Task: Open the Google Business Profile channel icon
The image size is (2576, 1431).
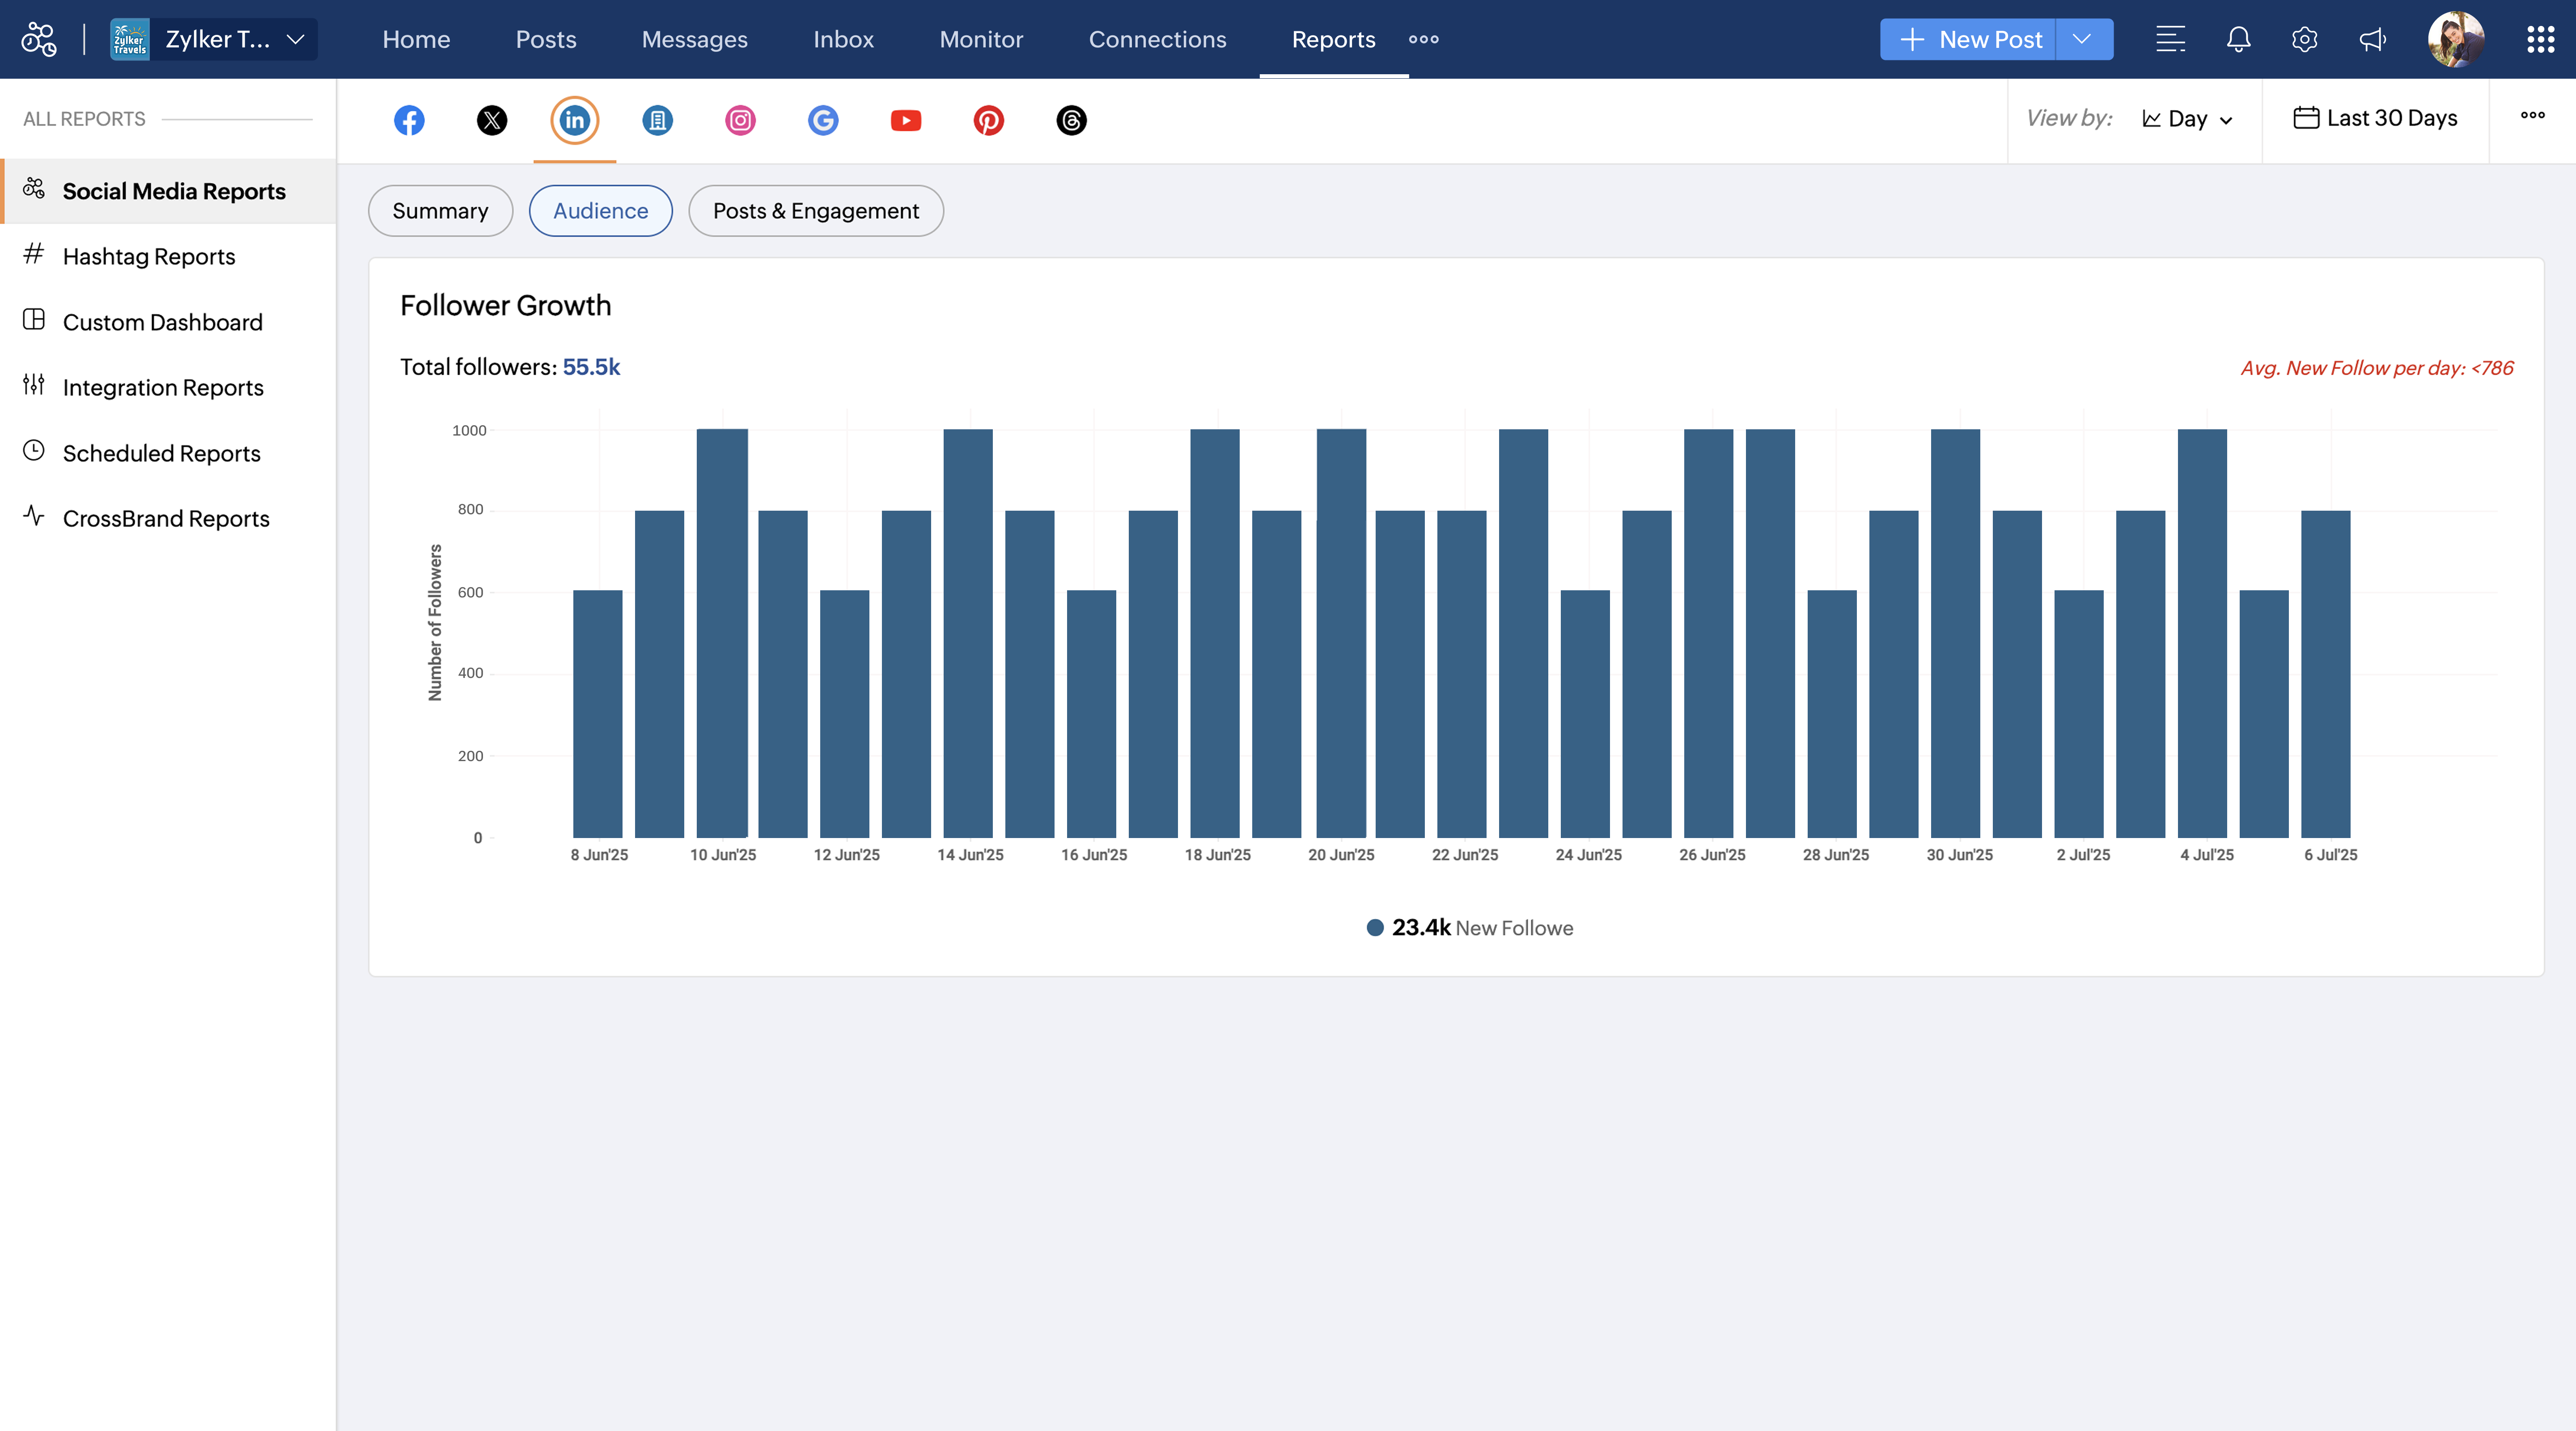Action: tap(823, 120)
